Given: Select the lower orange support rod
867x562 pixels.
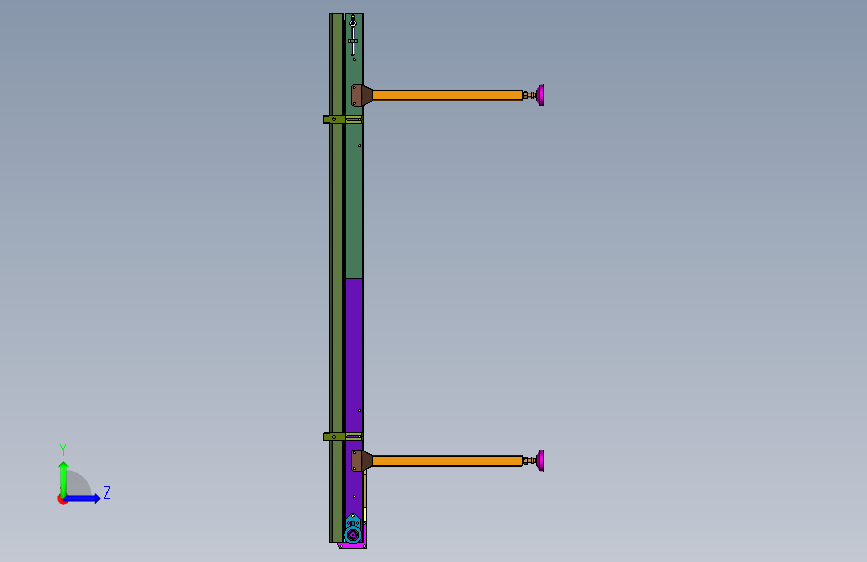Looking at the screenshot, I should click(447, 461).
